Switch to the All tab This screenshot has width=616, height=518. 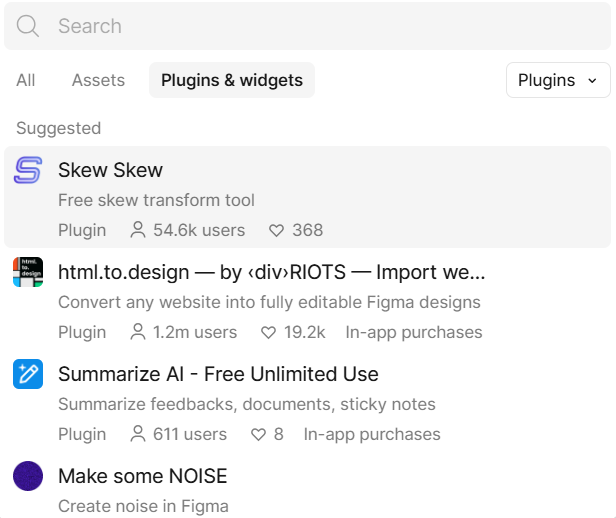pos(26,80)
